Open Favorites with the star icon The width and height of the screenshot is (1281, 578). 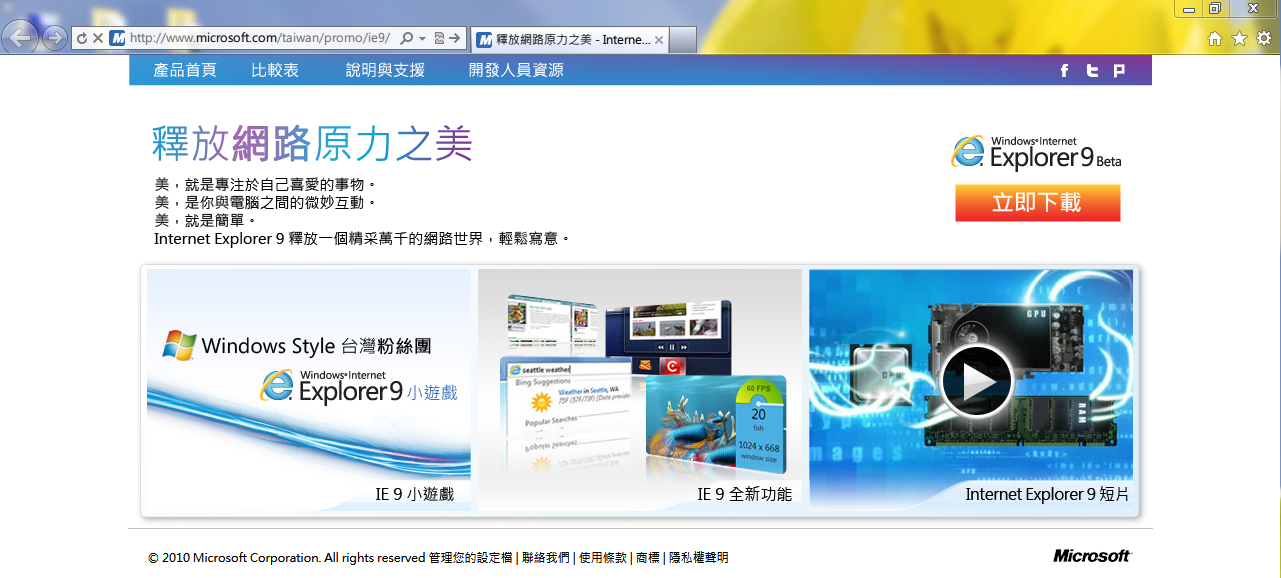coord(1239,38)
